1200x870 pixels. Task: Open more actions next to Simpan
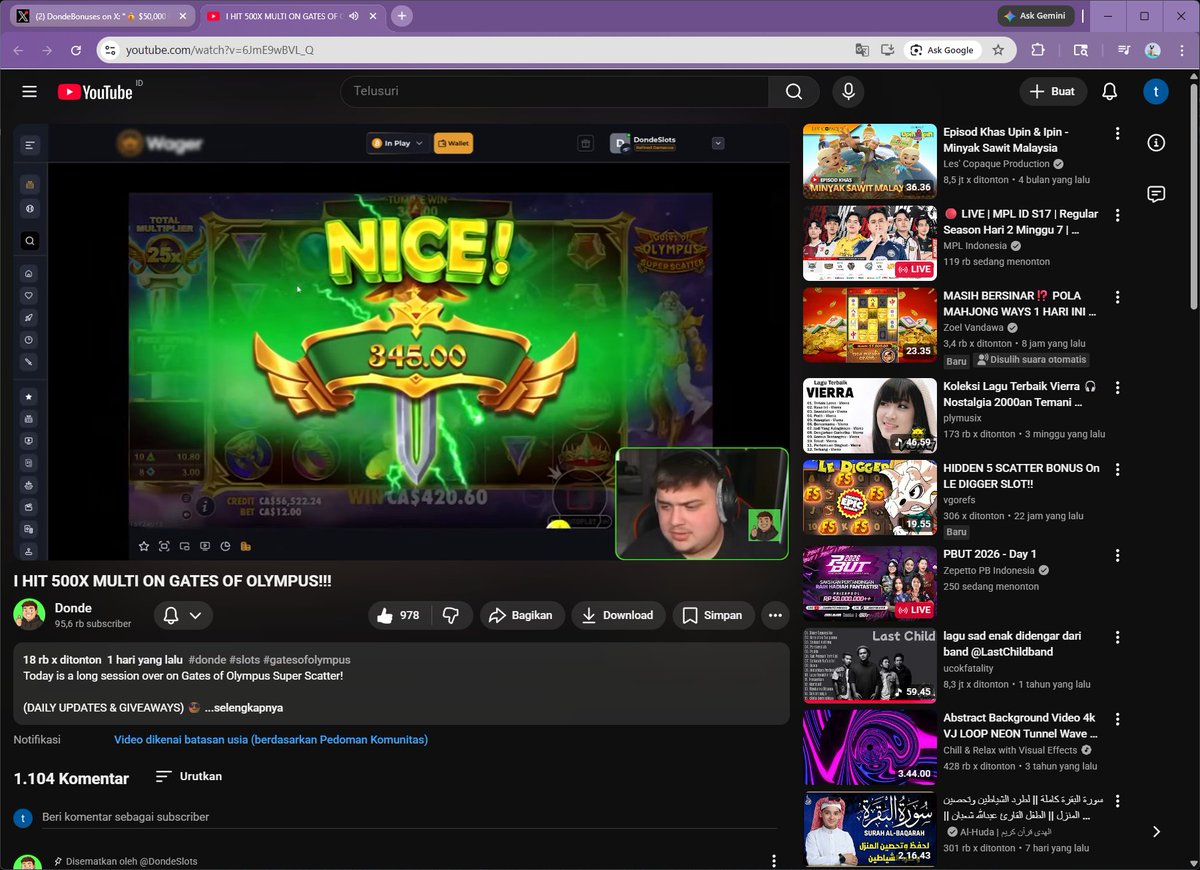click(775, 615)
